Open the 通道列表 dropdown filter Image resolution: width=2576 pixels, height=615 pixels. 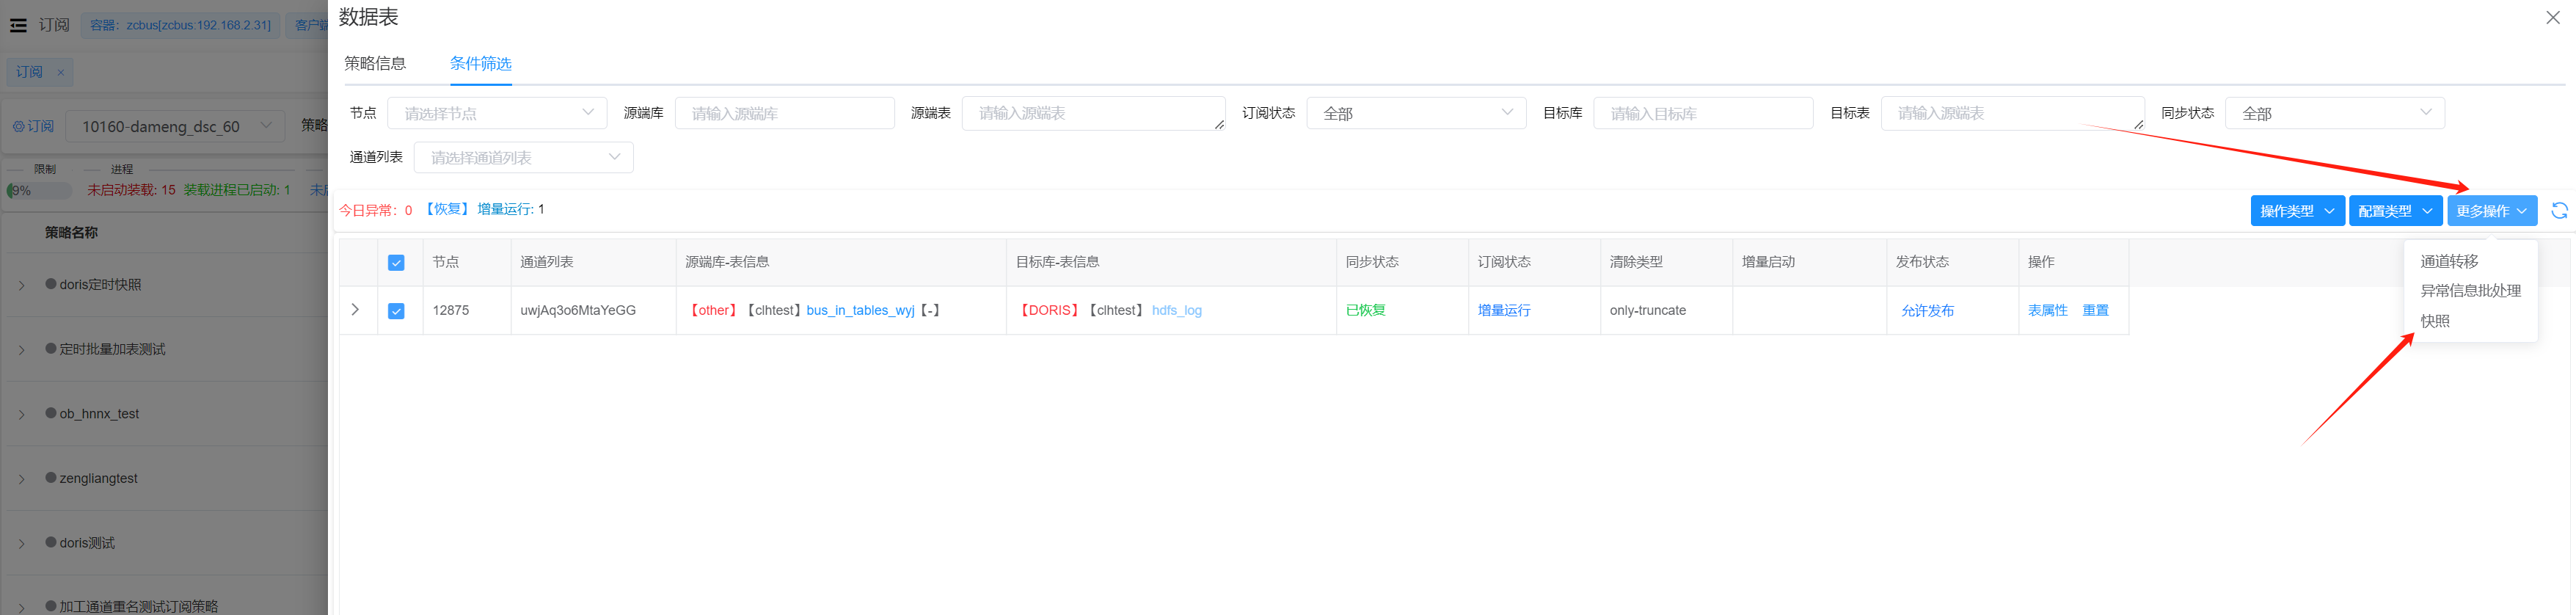tap(523, 157)
